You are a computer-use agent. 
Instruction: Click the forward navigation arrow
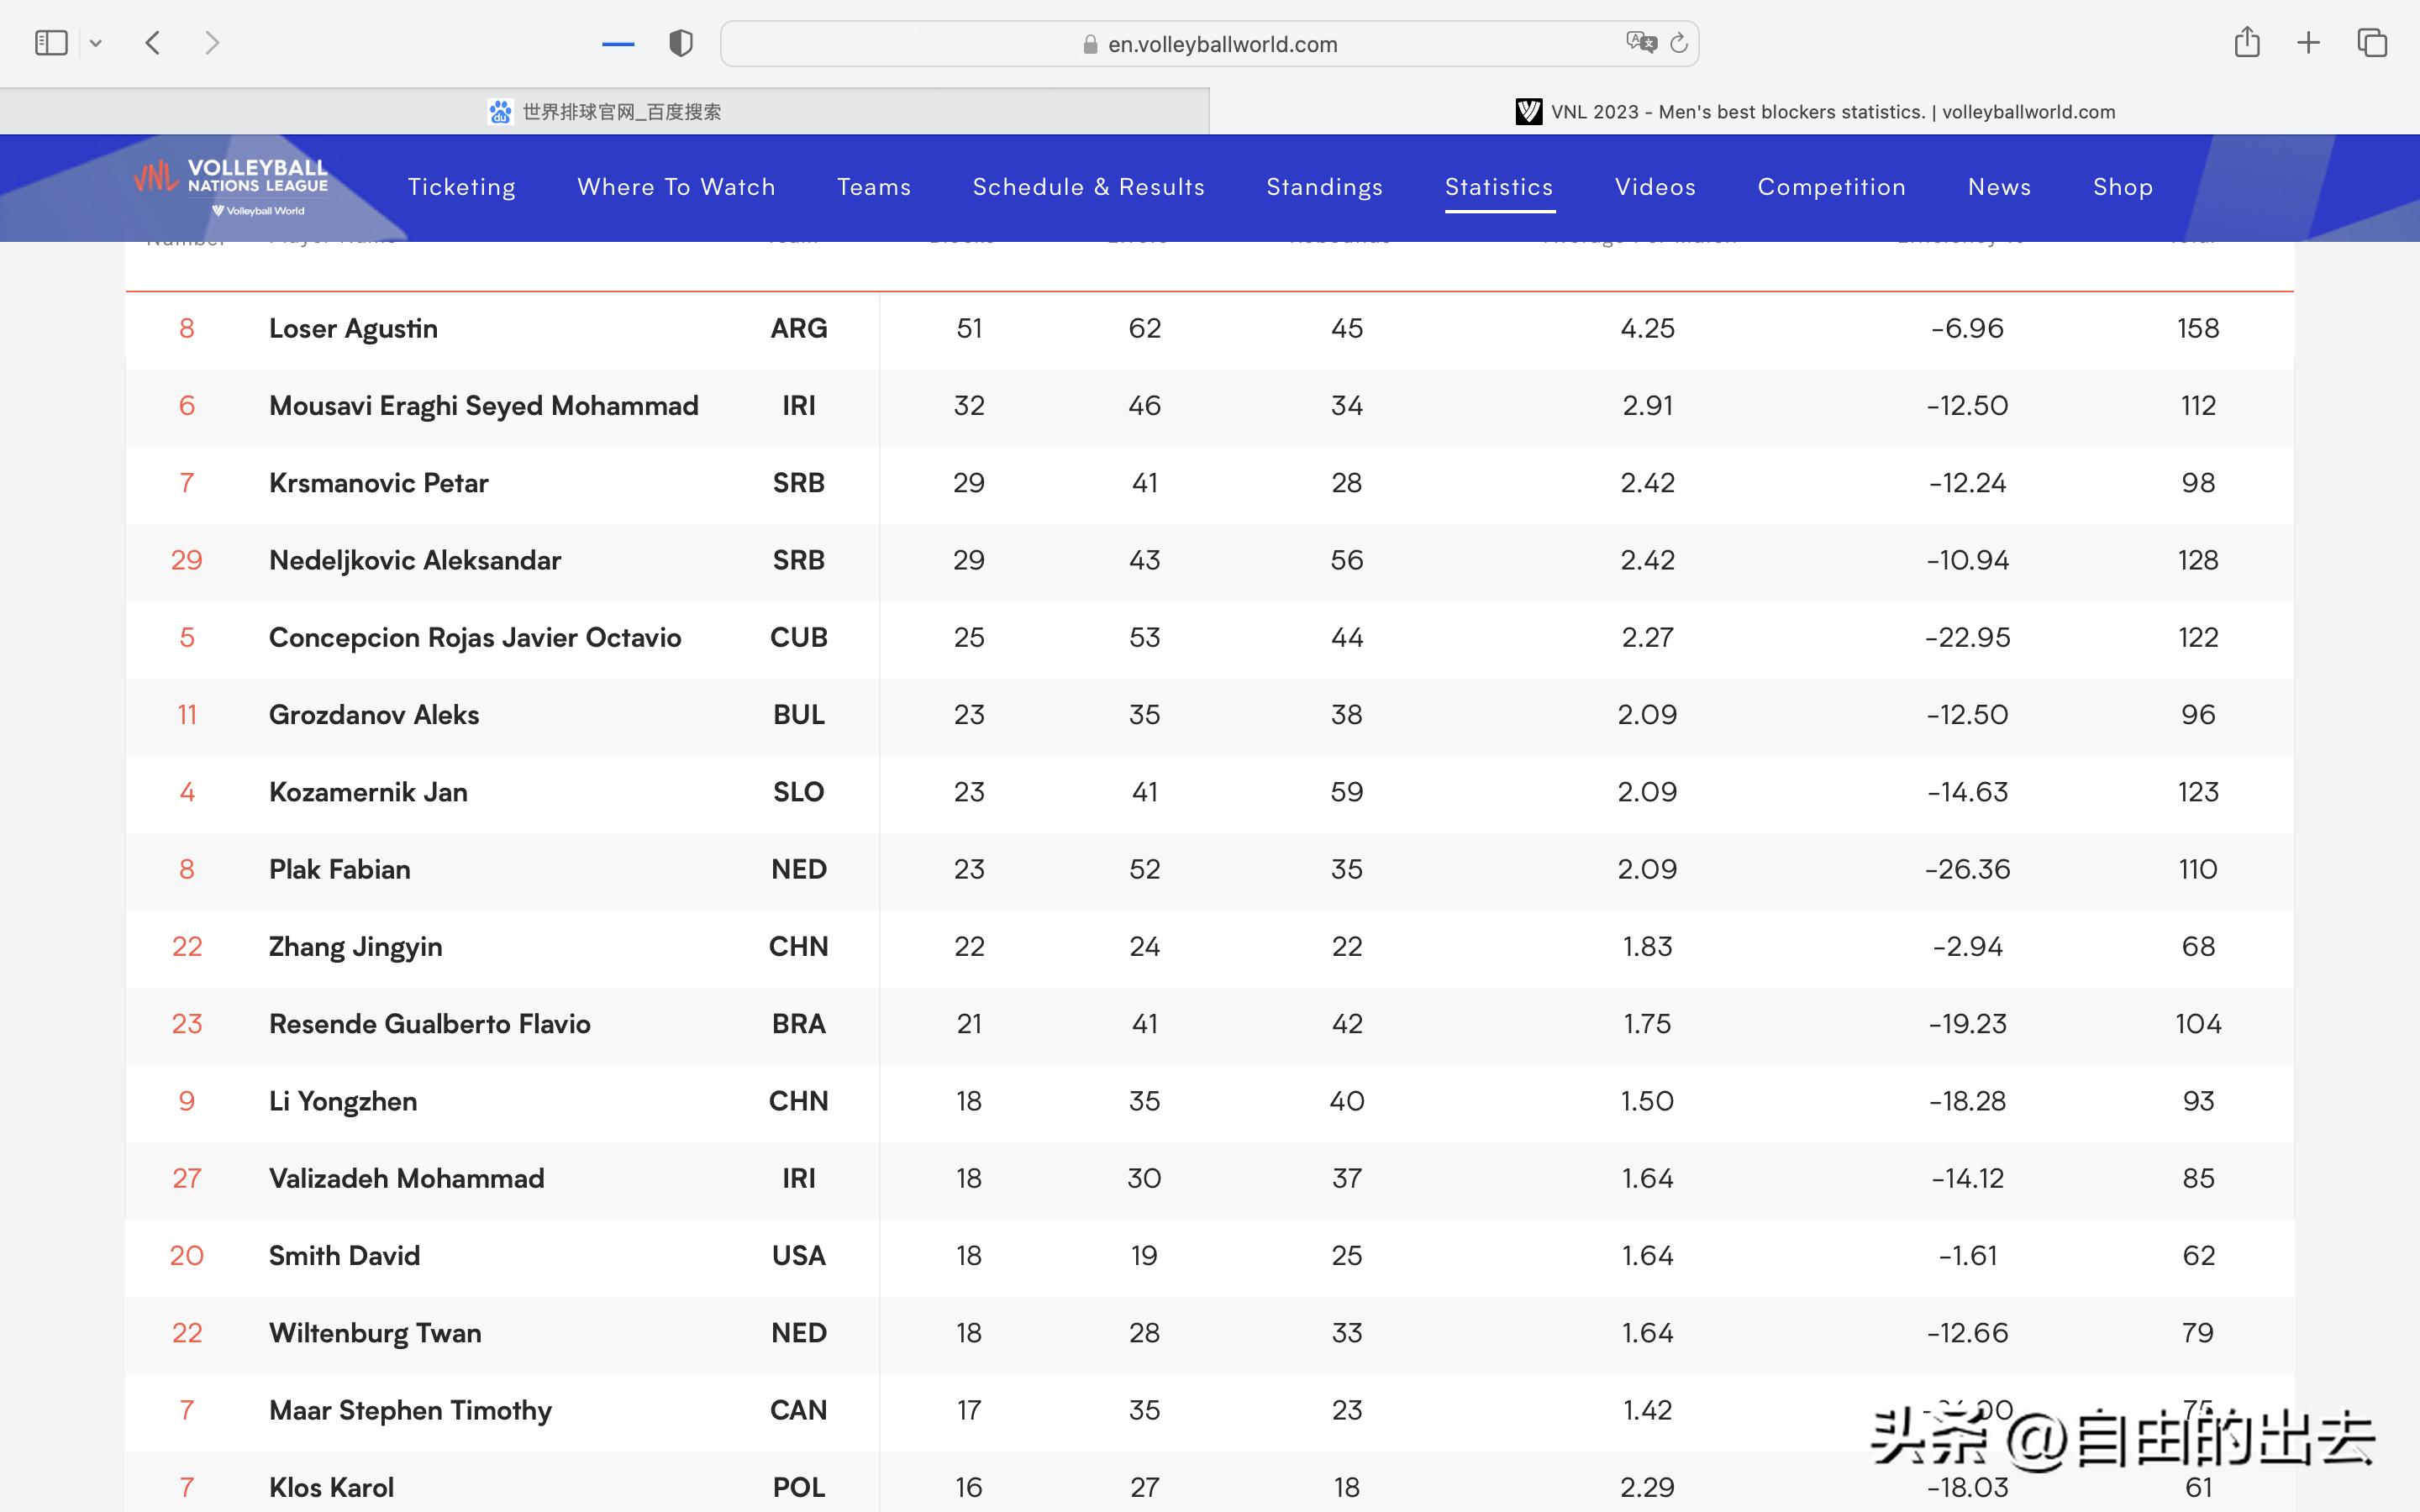(212, 43)
